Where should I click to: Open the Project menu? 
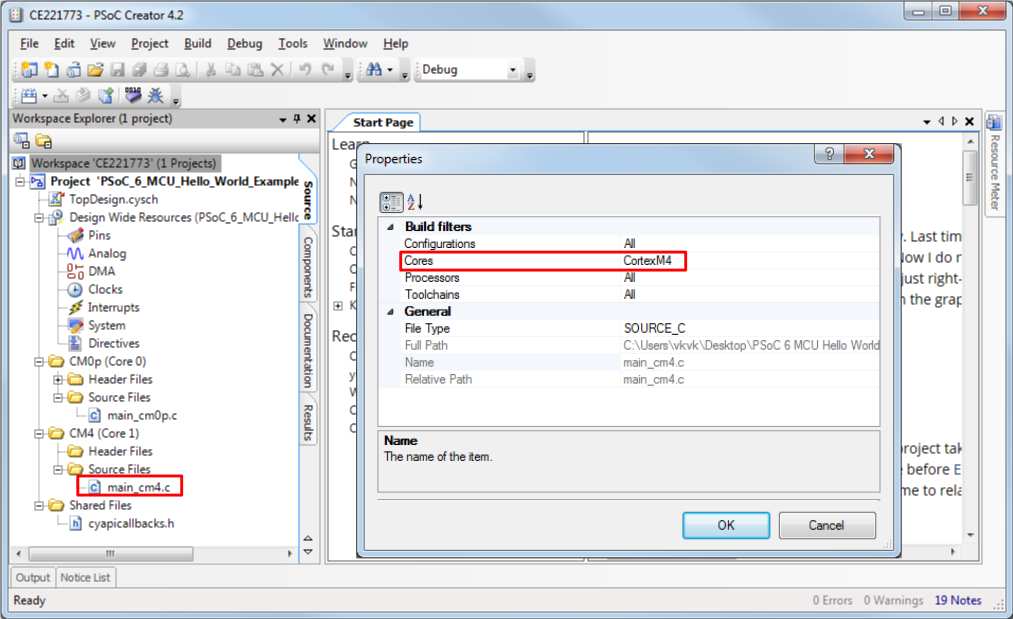click(x=149, y=43)
